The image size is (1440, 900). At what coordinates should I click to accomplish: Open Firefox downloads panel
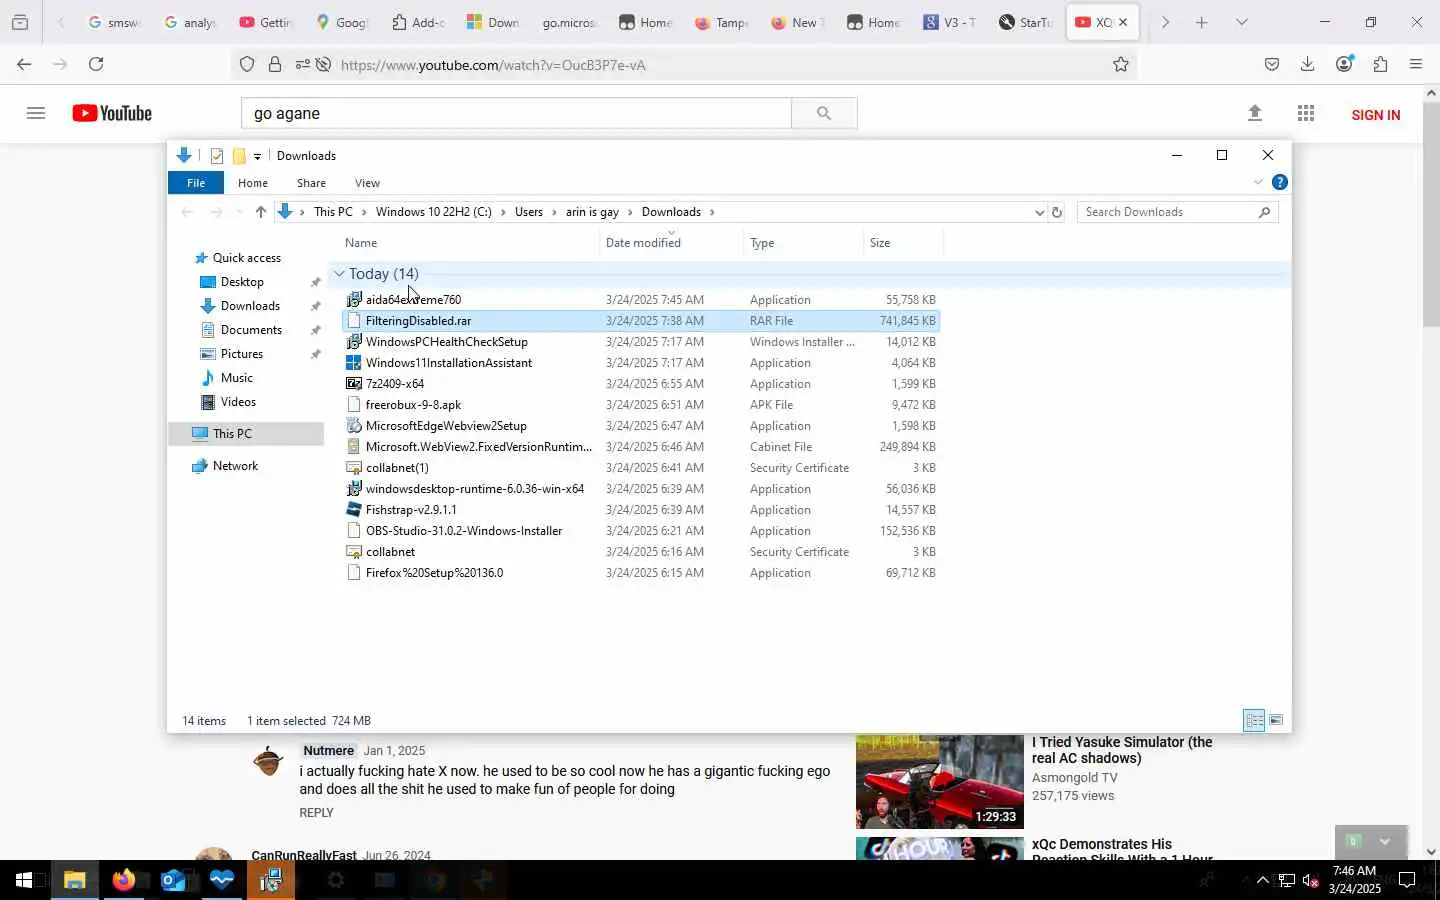(1307, 64)
